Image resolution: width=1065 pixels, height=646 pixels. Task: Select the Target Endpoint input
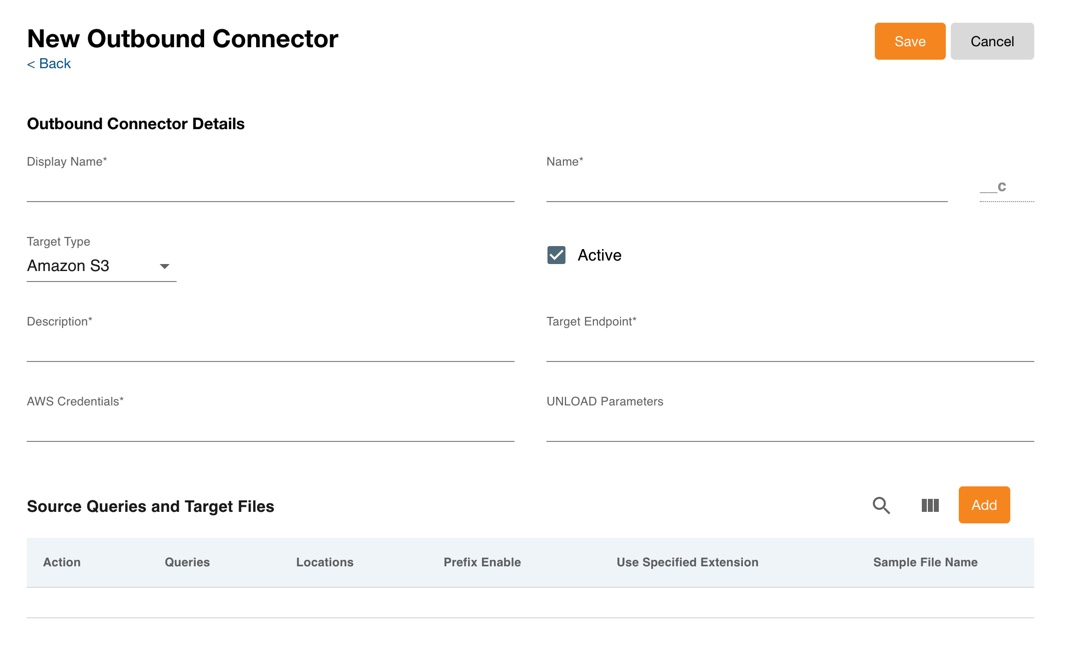point(789,347)
